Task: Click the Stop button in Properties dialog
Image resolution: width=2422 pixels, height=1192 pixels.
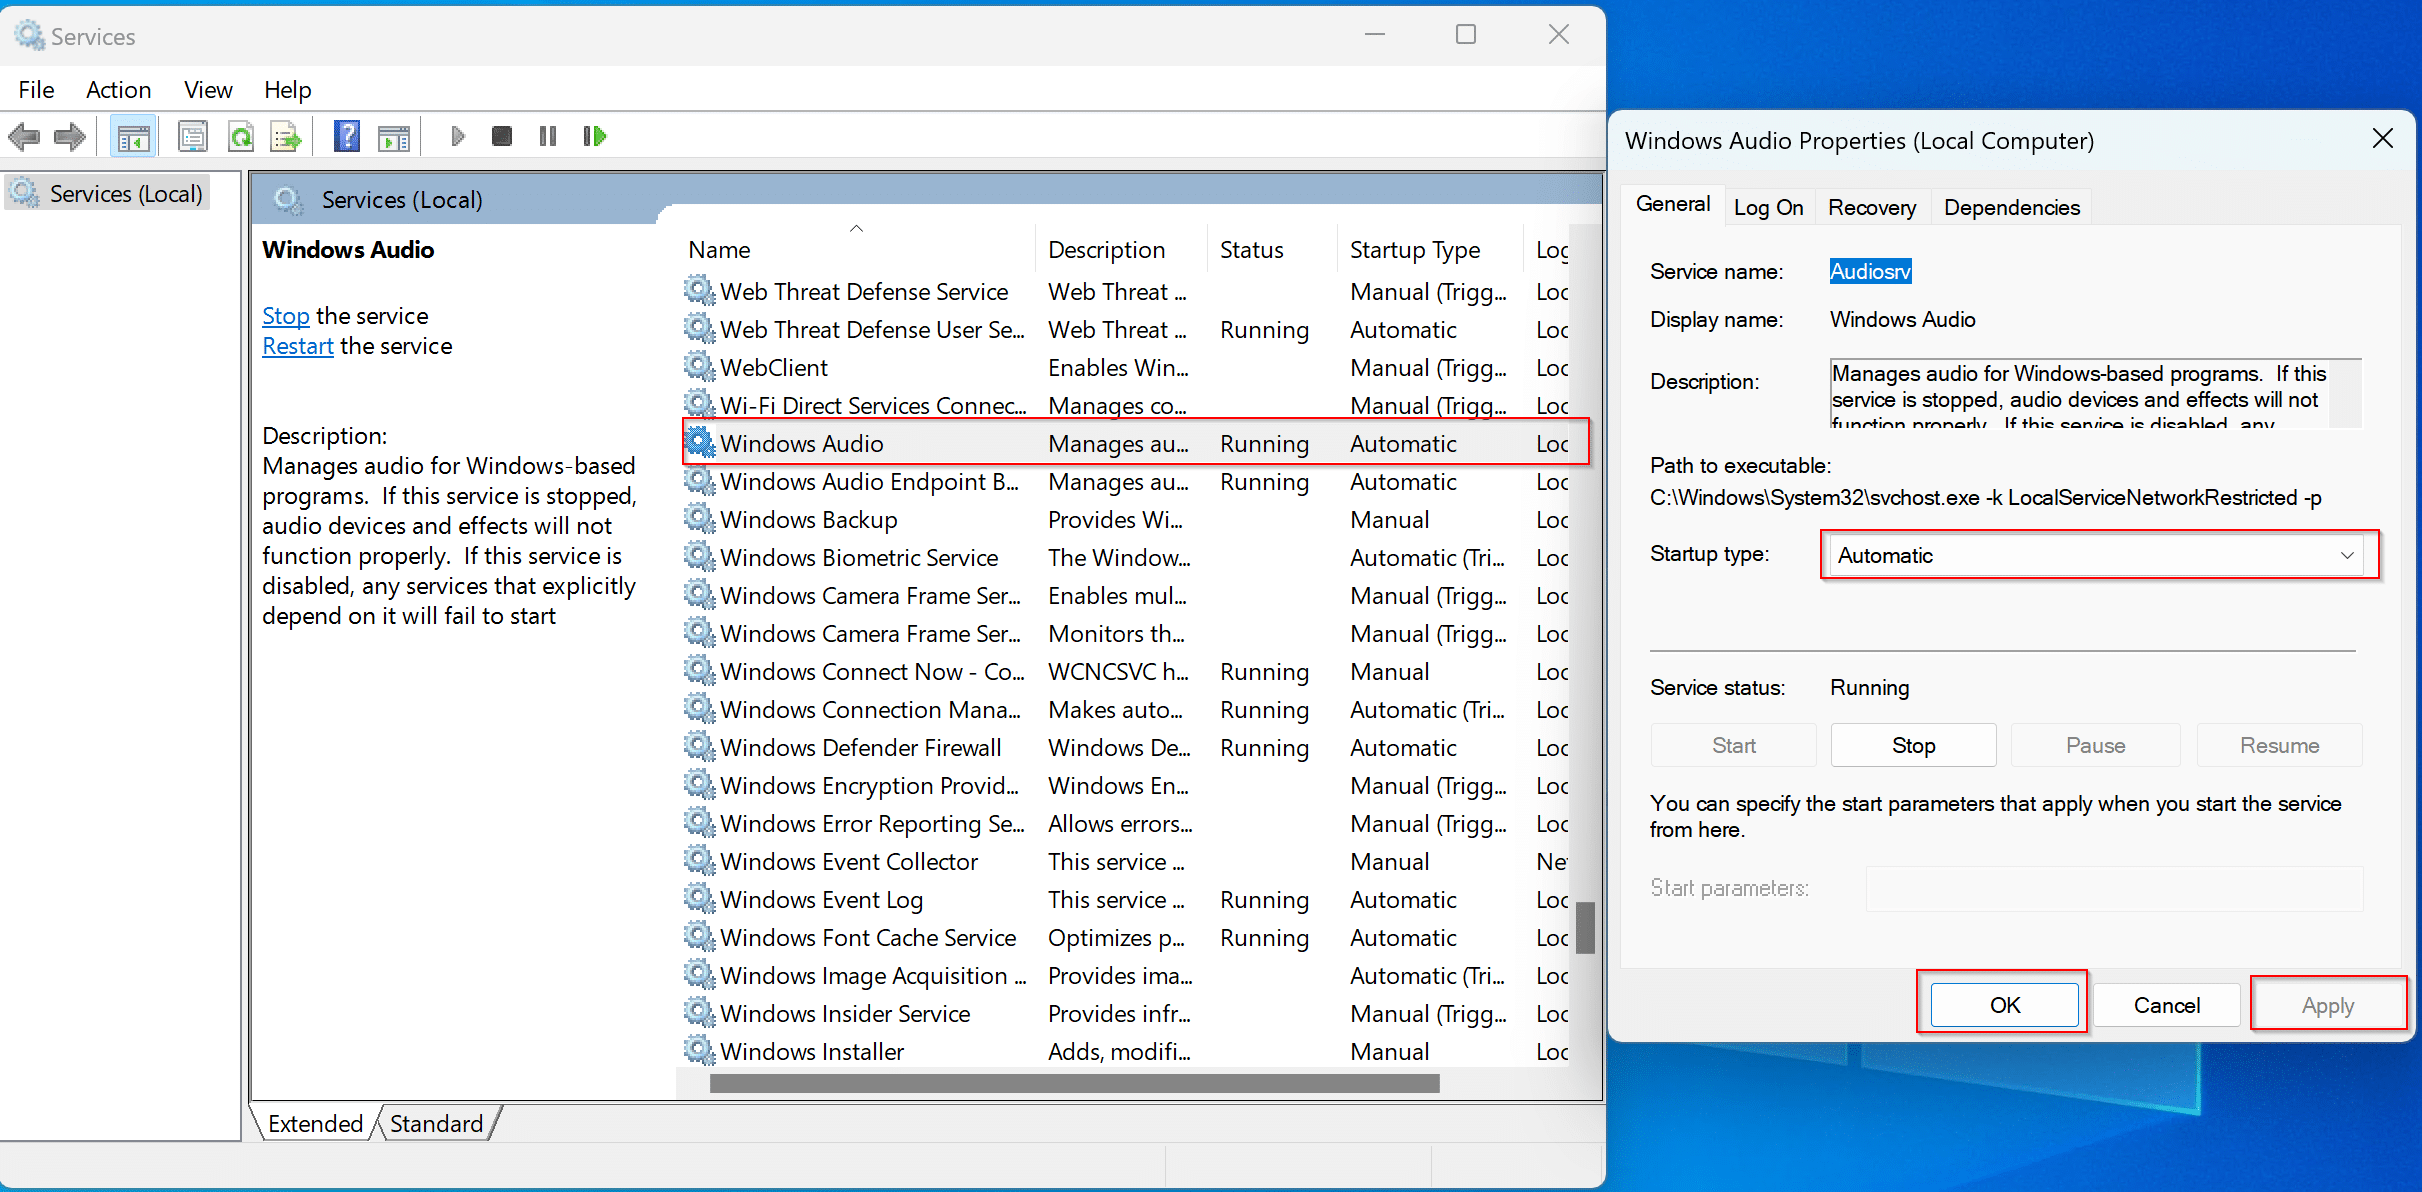Action: [x=1912, y=745]
